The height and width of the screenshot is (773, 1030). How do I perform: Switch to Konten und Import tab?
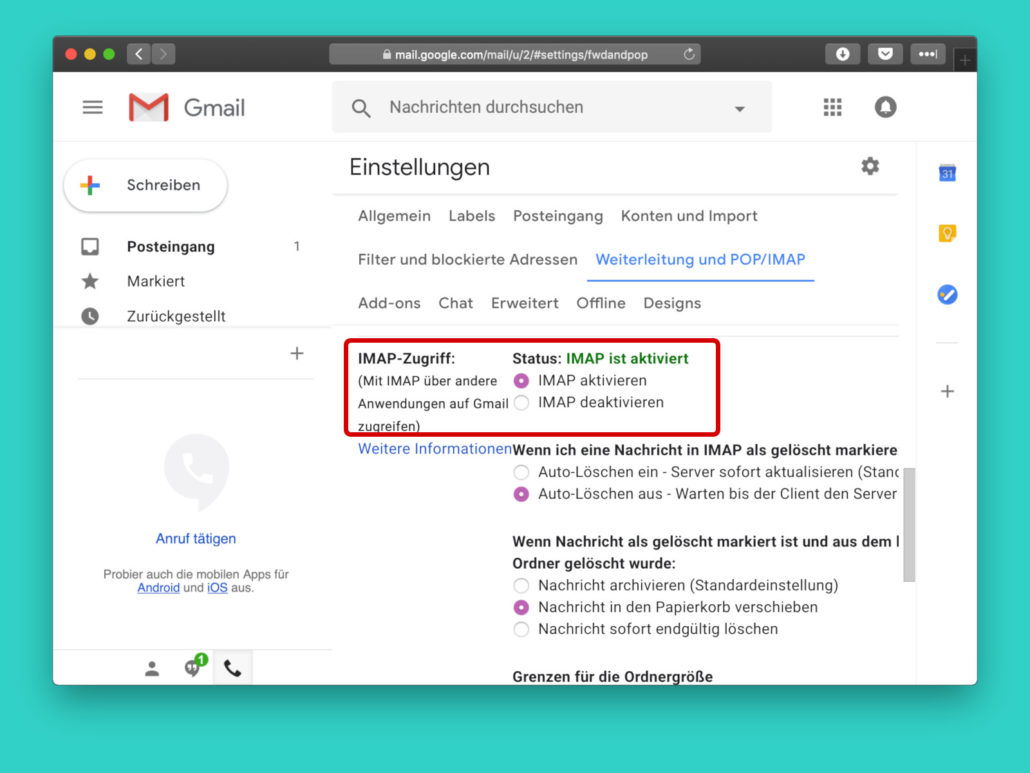pos(688,216)
